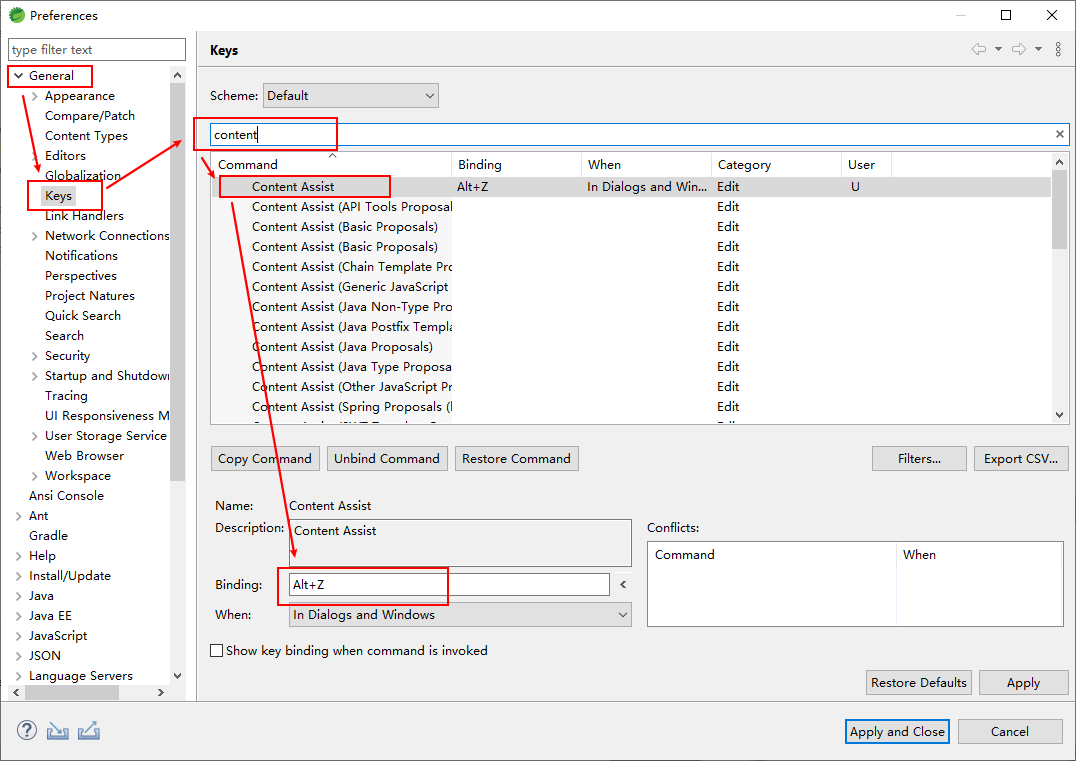Image resolution: width=1076 pixels, height=761 pixels.
Task: Click the Import preferences icon
Action: coord(58,731)
